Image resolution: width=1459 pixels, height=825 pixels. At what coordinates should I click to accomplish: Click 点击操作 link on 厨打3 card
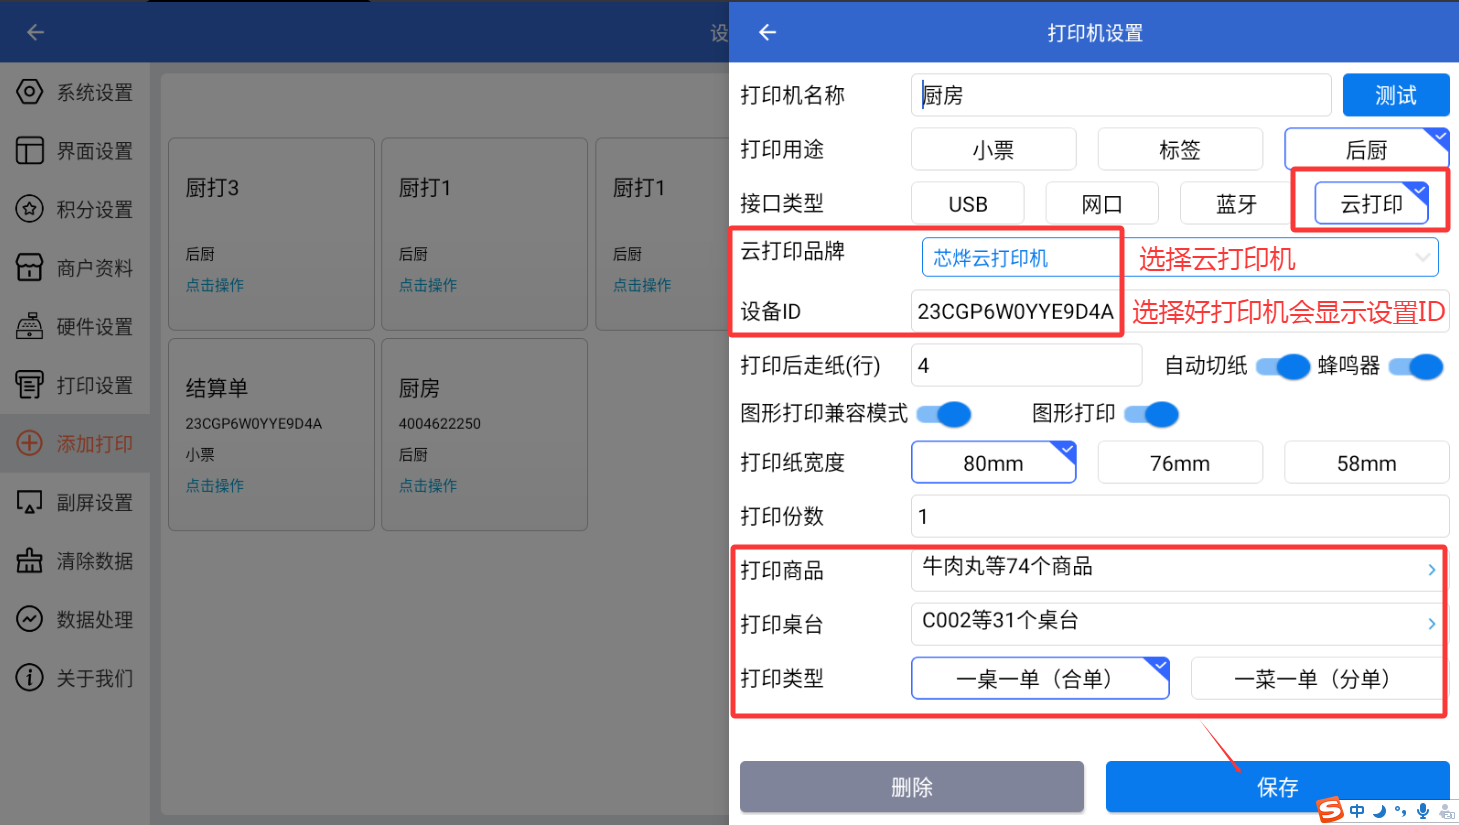(214, 285)
